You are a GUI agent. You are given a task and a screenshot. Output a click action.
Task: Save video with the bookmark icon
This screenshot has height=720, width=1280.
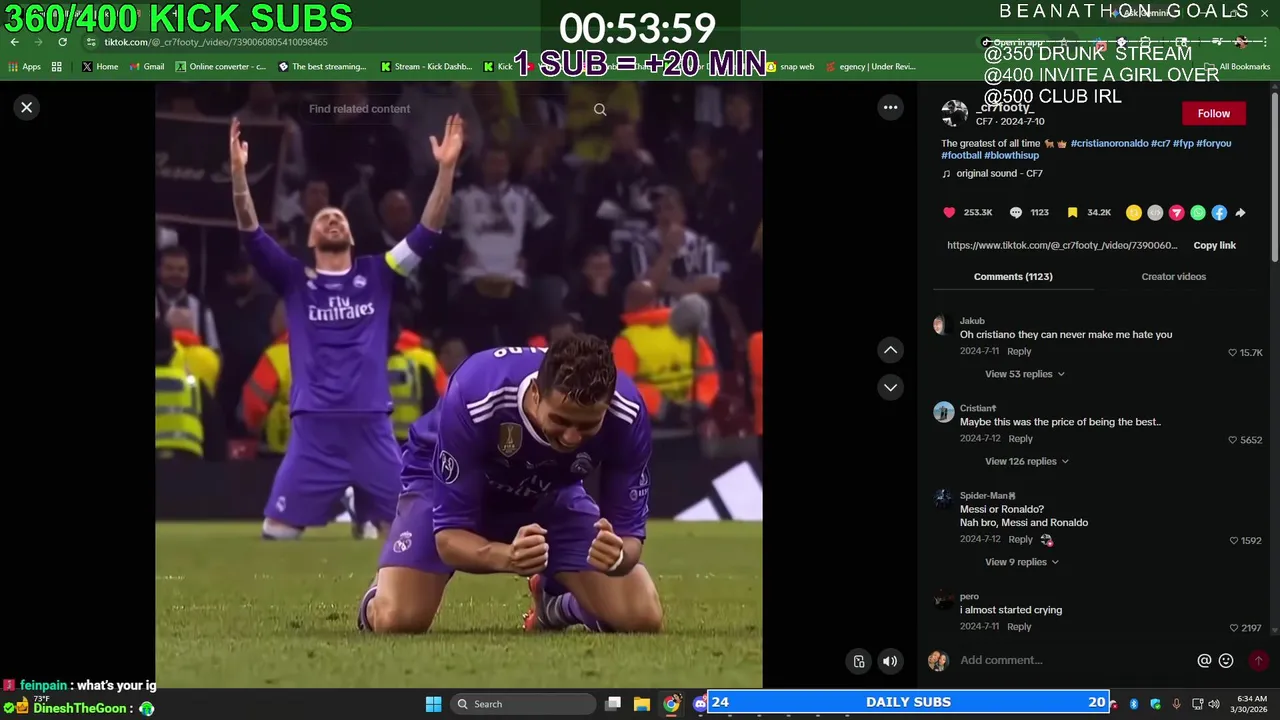(x=1072, y=212)
